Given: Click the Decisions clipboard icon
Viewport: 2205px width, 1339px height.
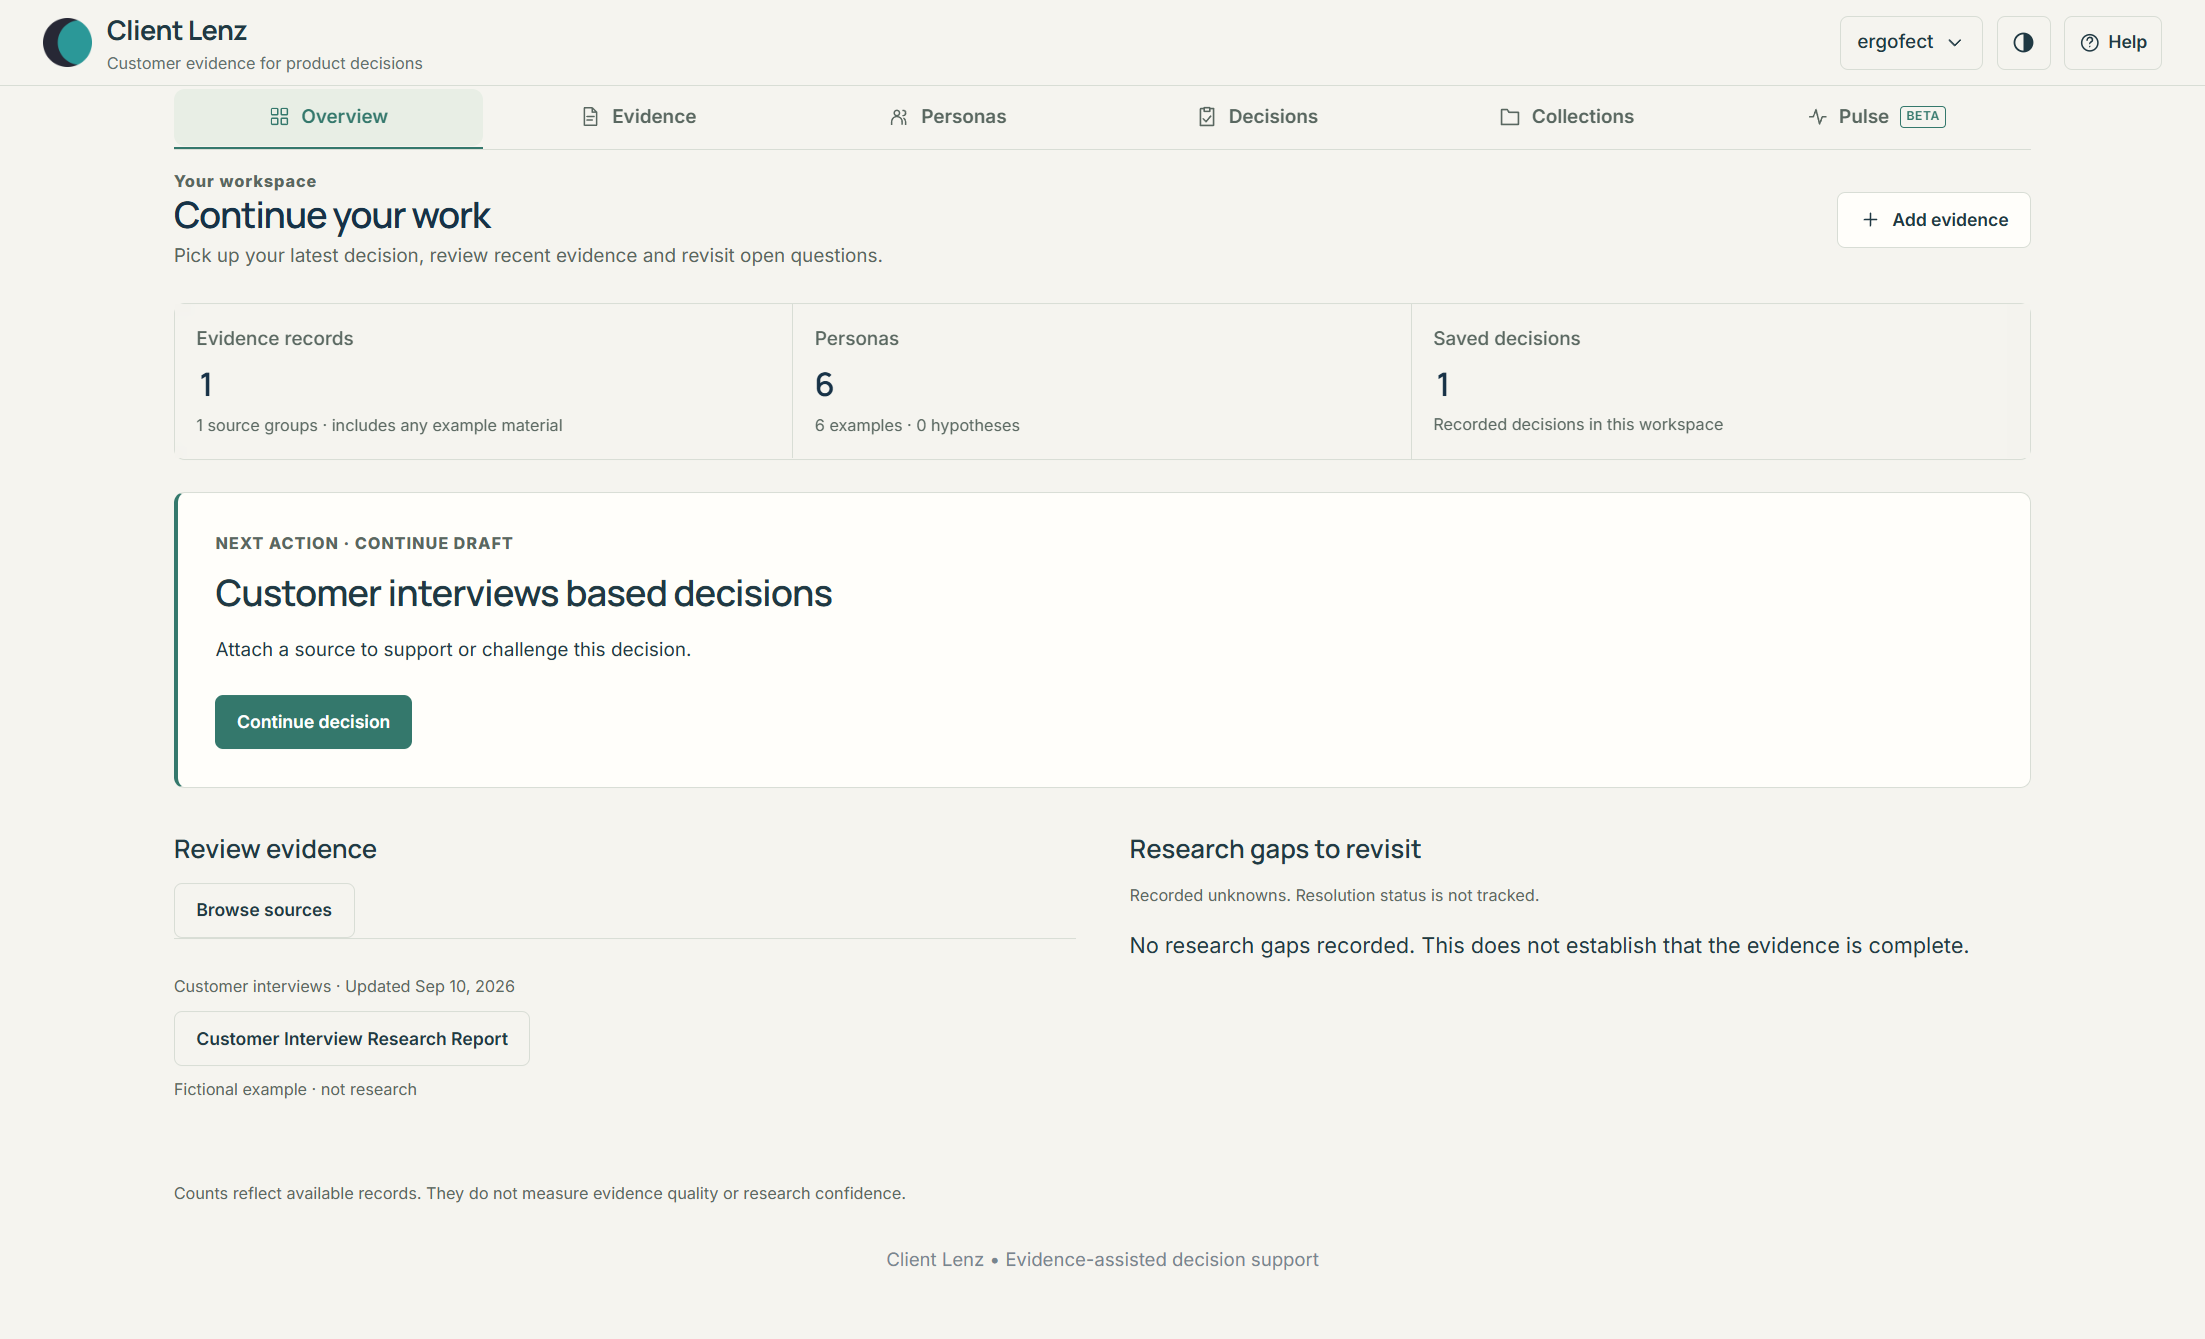Looking at the screenshot, I should 1207,117.
